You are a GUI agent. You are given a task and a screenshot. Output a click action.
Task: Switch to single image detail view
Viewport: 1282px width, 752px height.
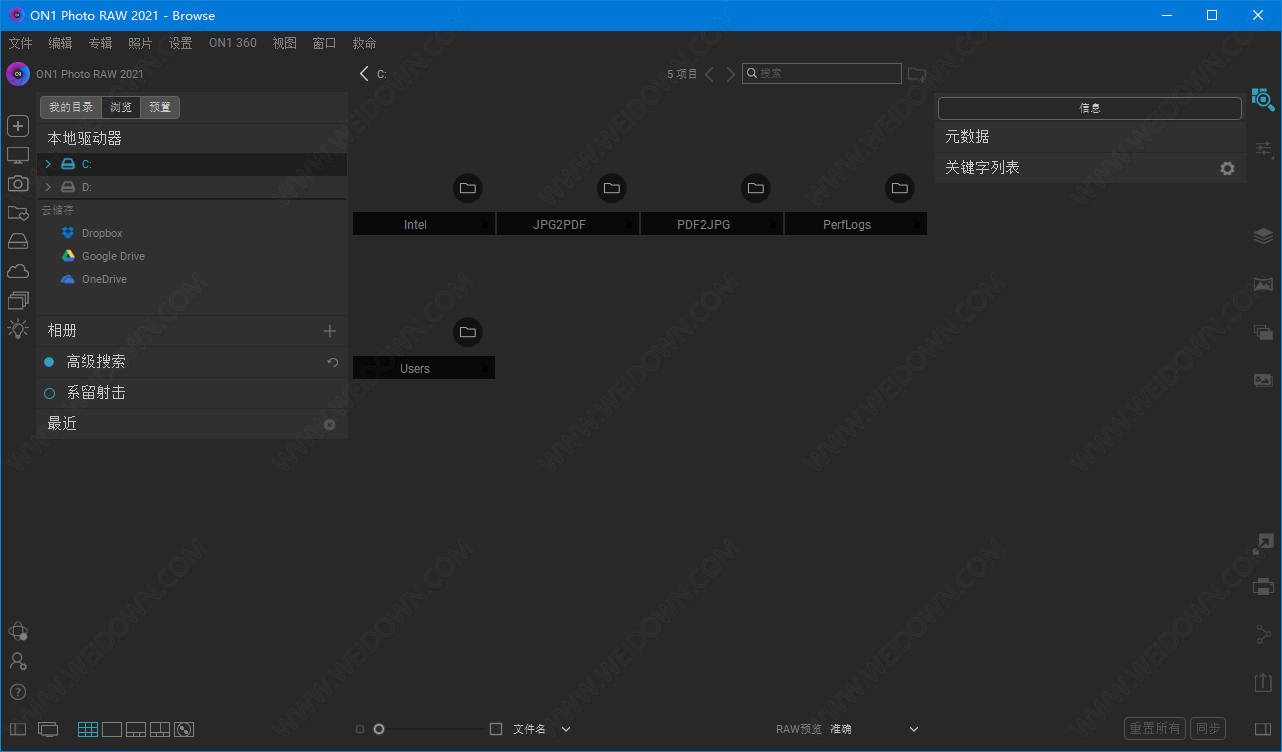coord(112,730)
